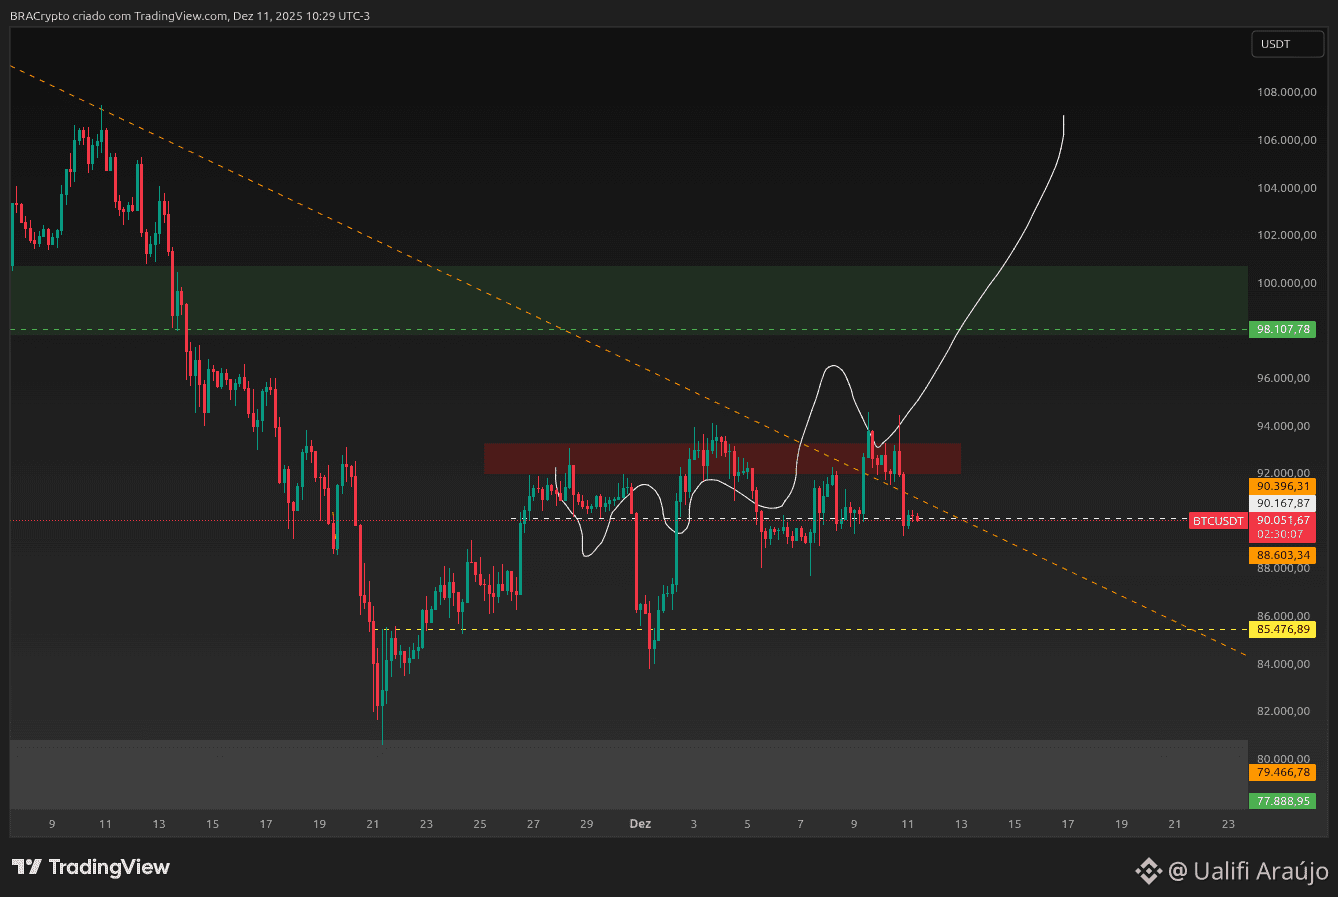Select the red resistance zone rectangle
The width and height of the screenshot is (1338, 897).
(722, 458)
